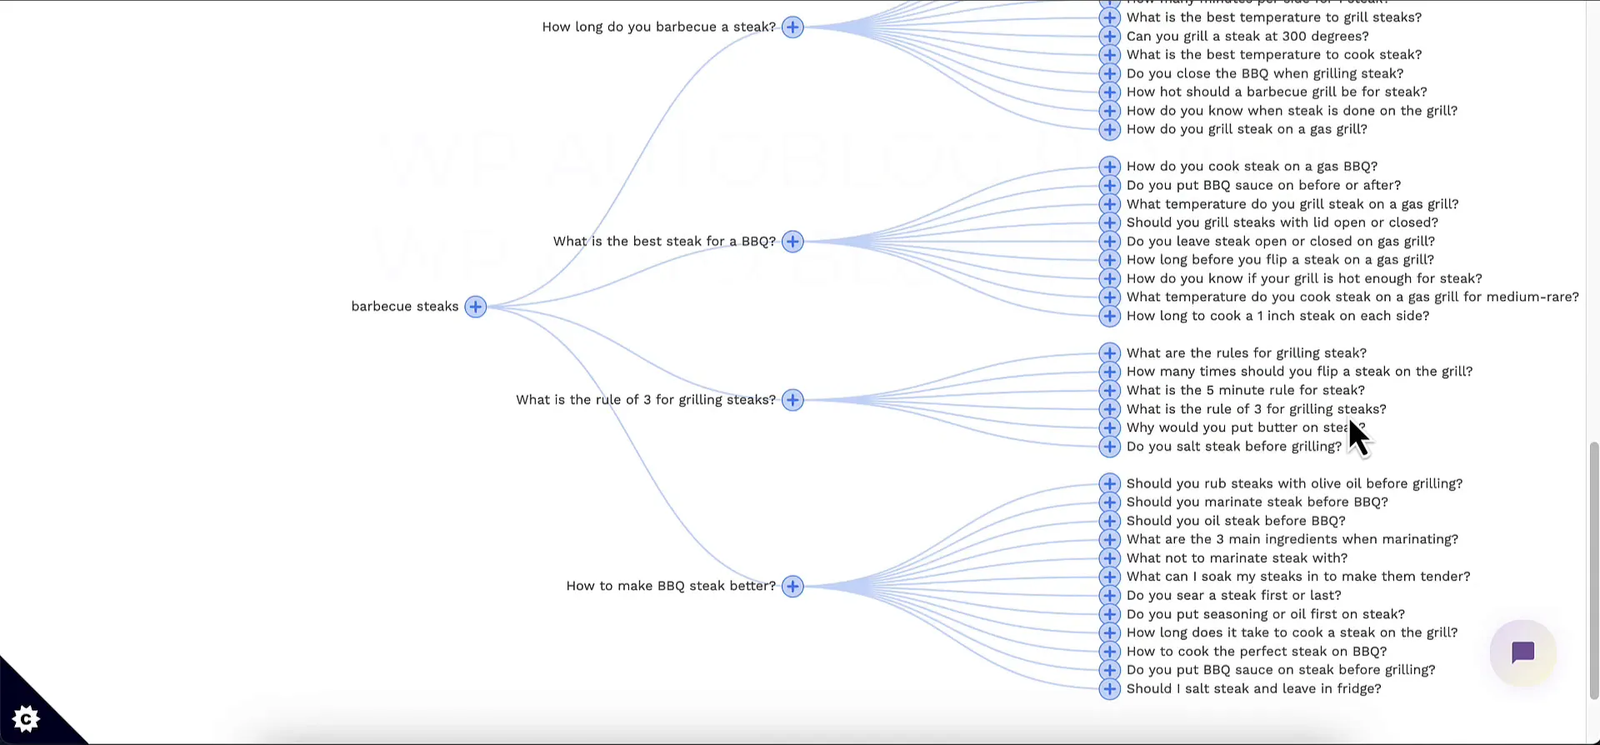
Task: Expand the 'barbecue steaks' root node
Action: pos(476,307)
